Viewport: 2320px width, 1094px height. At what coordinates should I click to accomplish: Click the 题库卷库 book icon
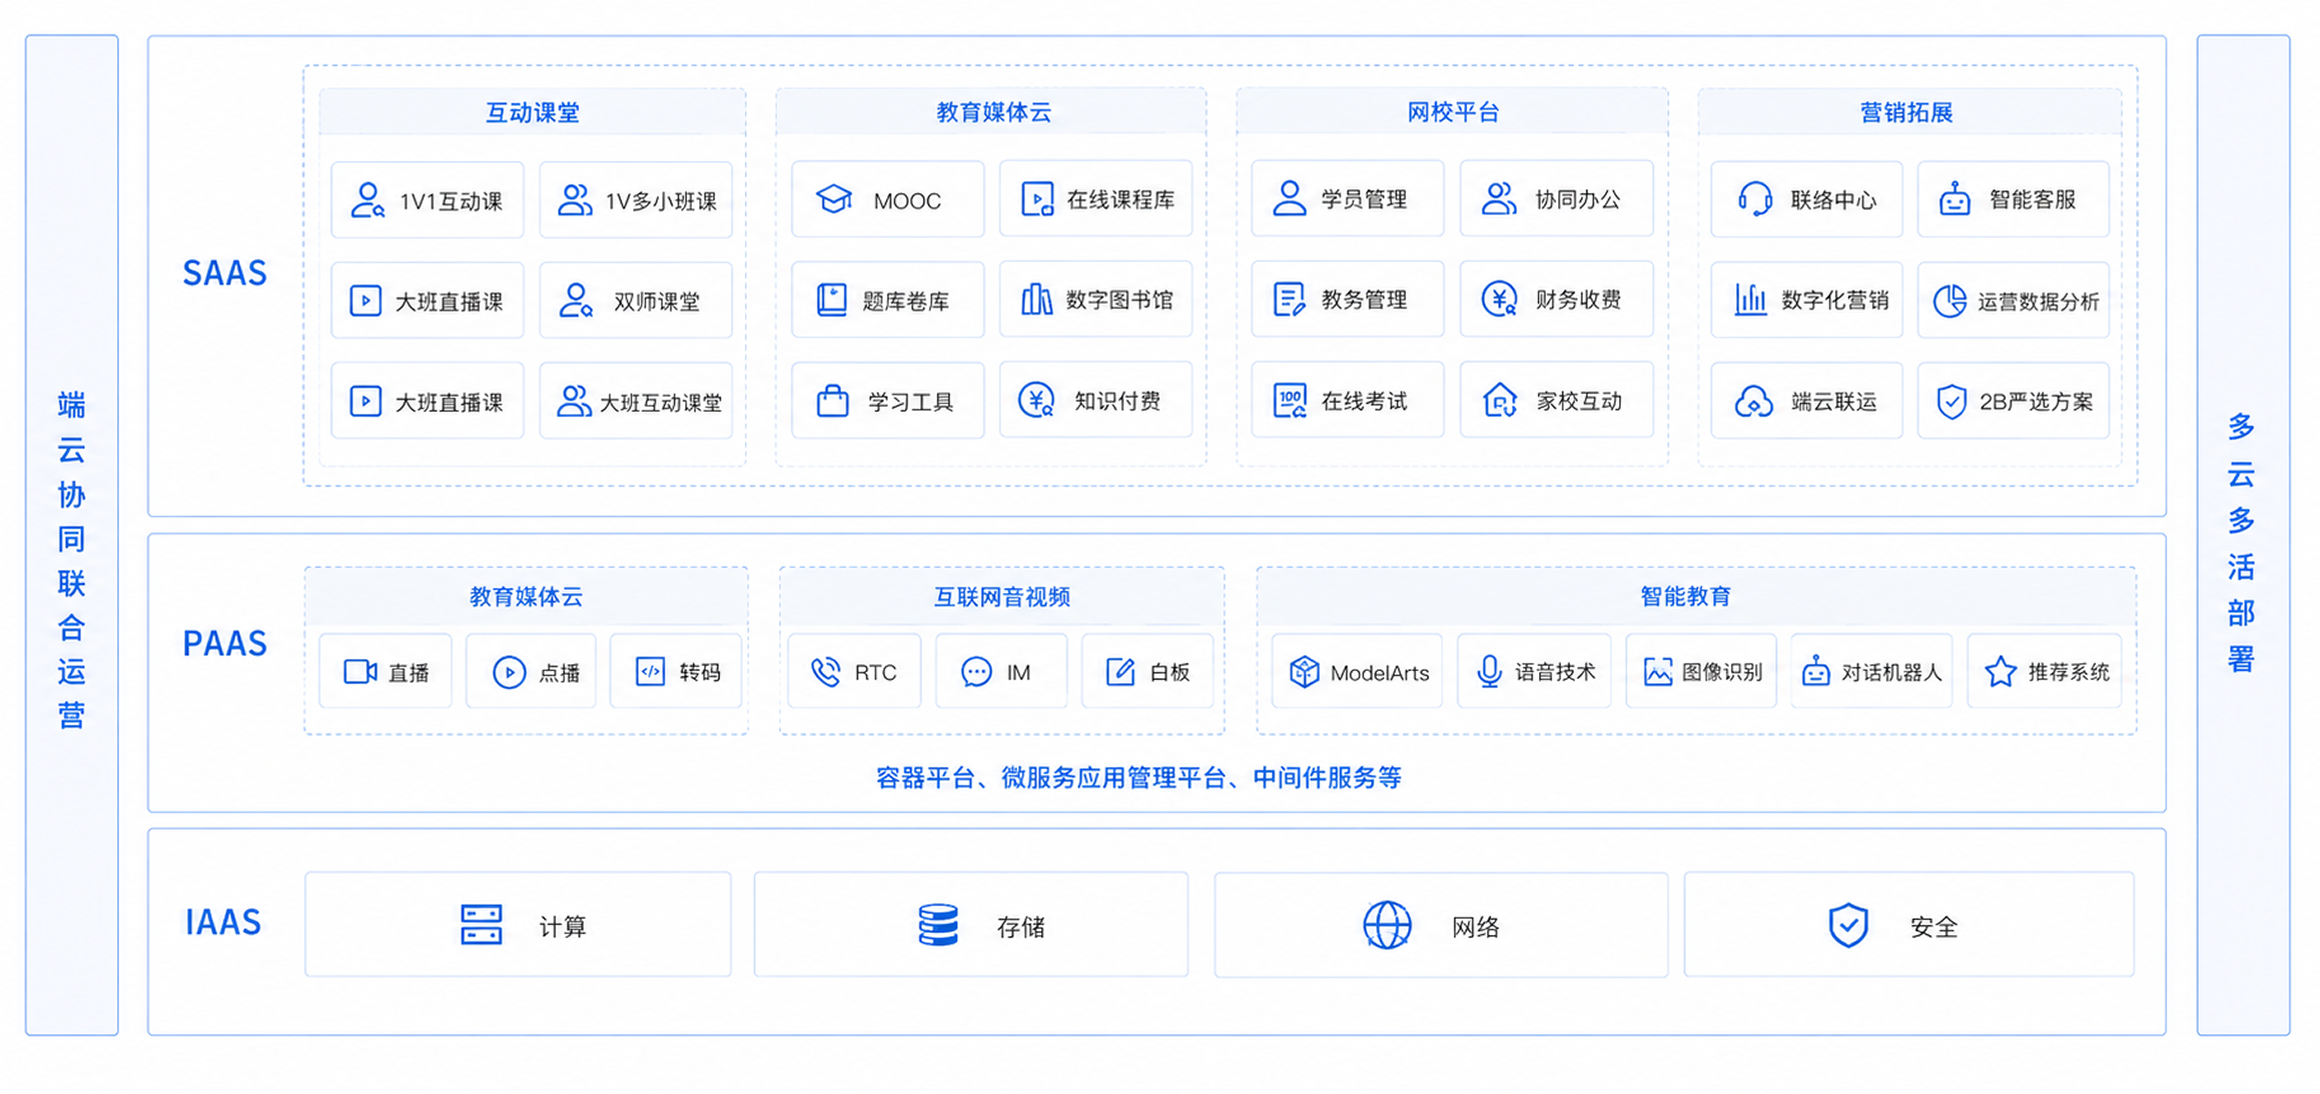[x=831, y=300]
